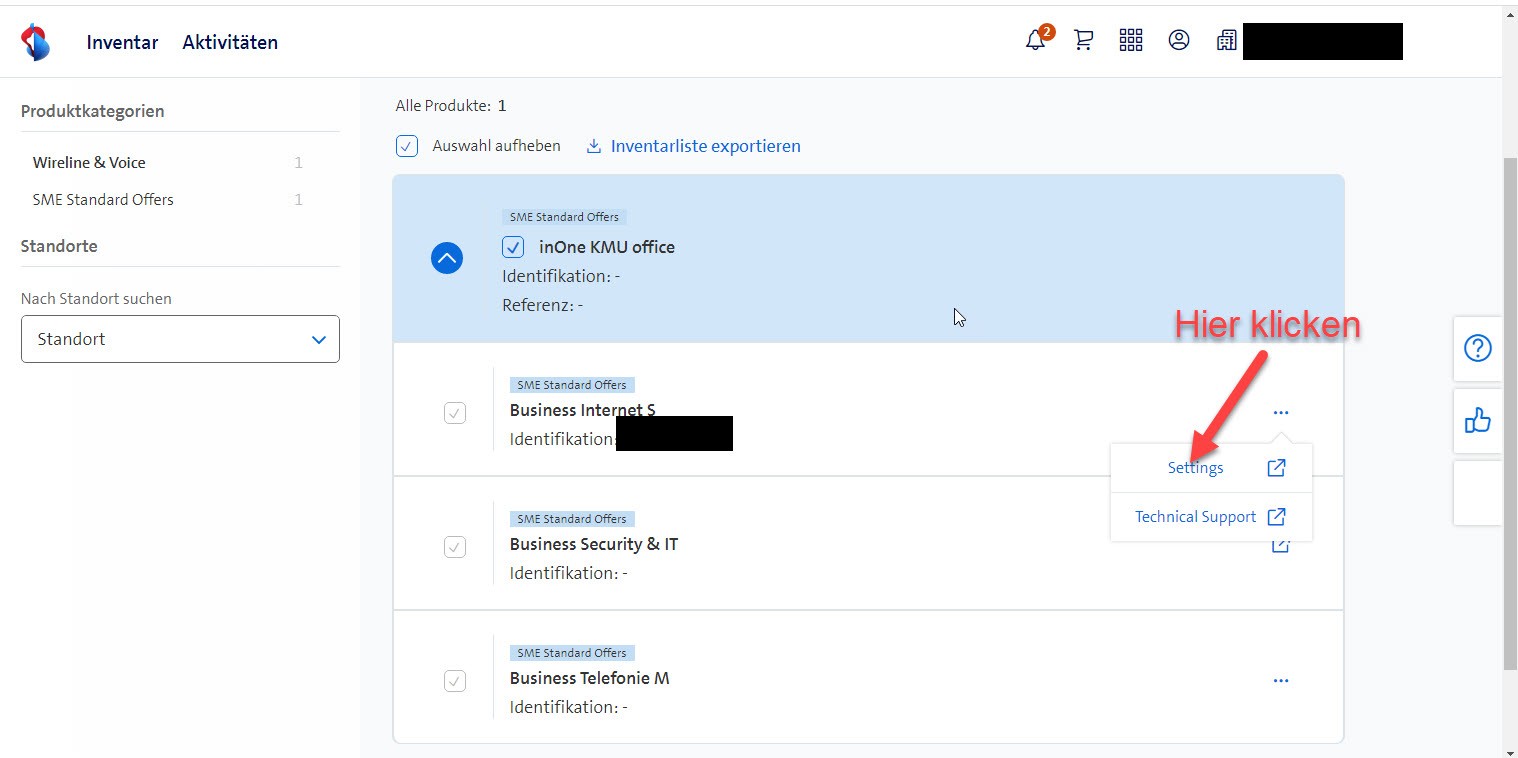Open the apps grid menu
1518x758 pixels.
[x=1131, y=40]
